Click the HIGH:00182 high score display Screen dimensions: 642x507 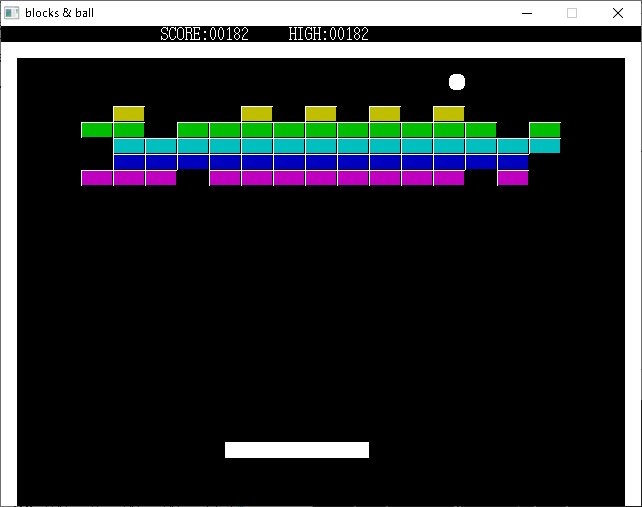329,34
